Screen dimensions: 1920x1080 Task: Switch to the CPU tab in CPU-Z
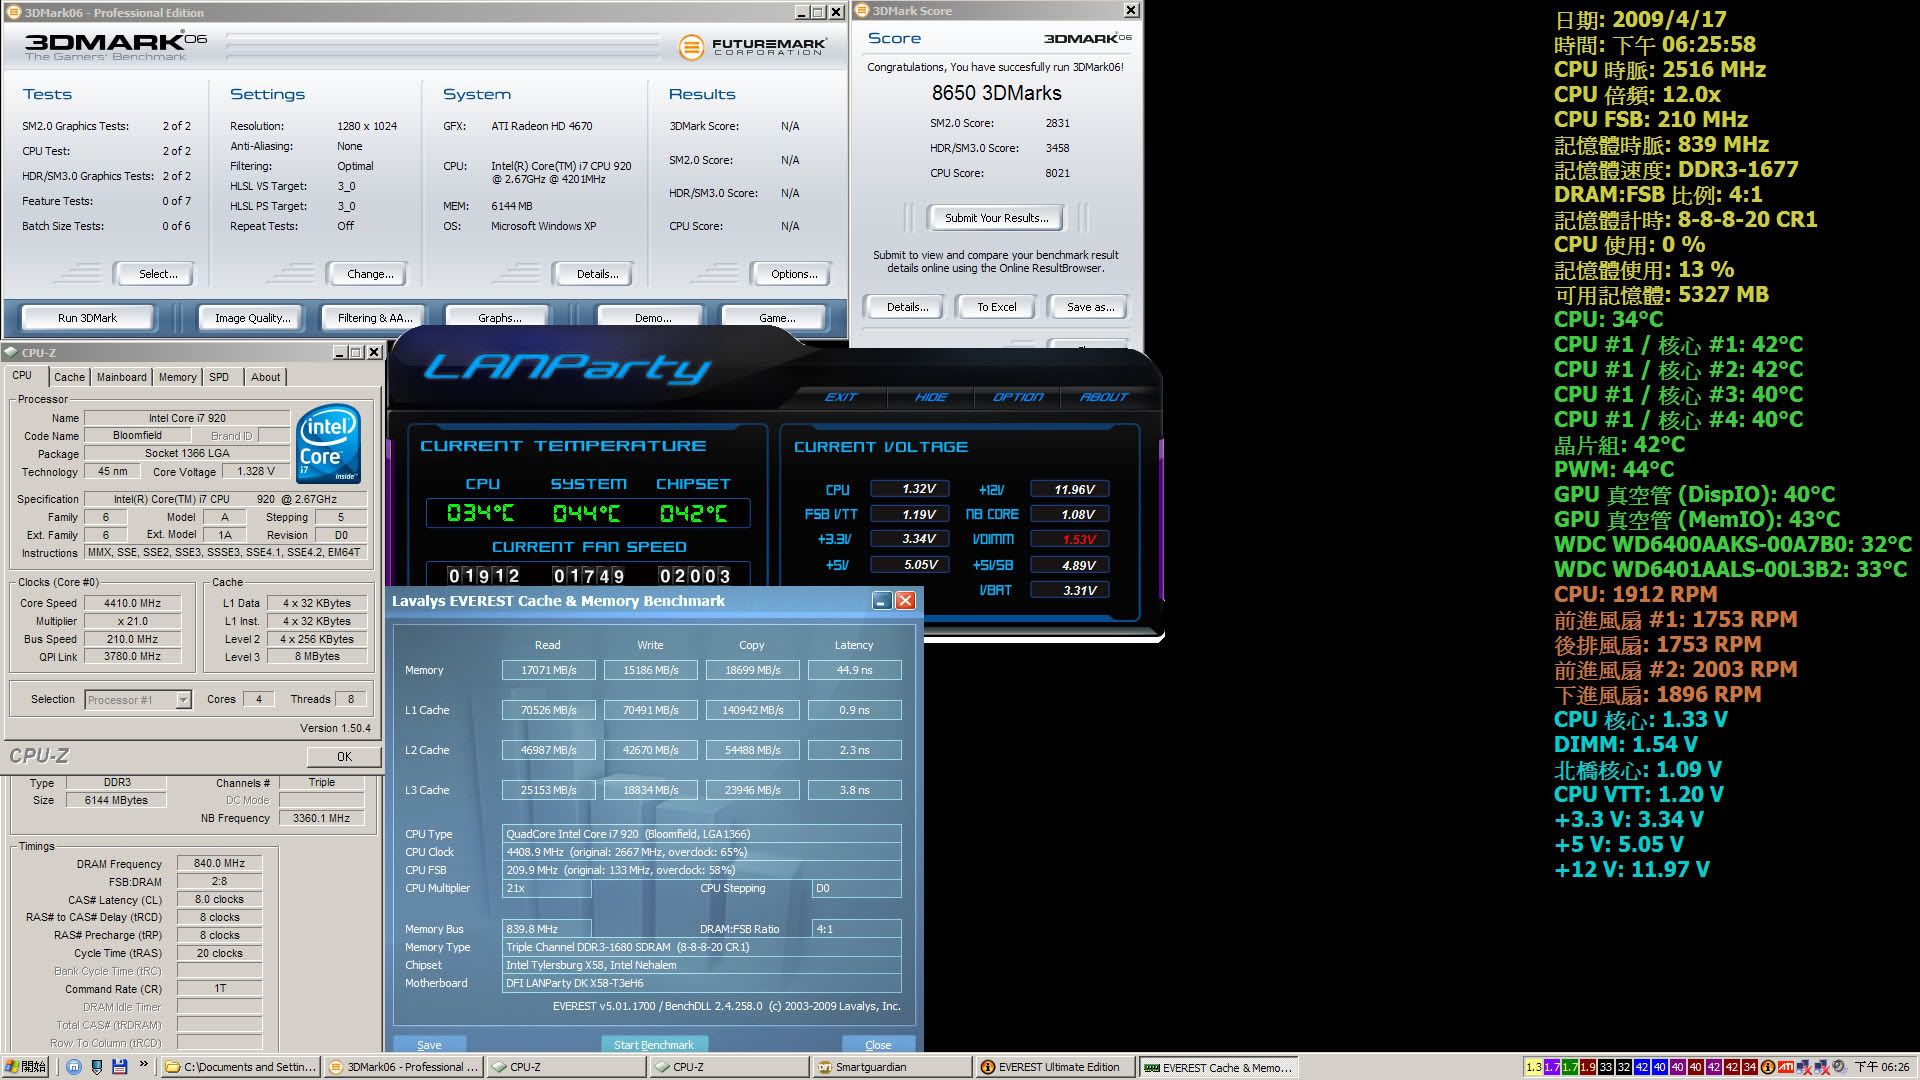point(22,376)
